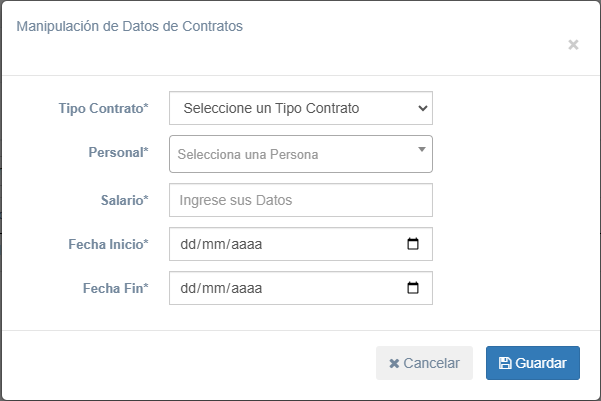Open the Seleccione un Tipo Contrato select
Image resolution: width=601 pixels, height=401 pixels.
coord(301,108)
